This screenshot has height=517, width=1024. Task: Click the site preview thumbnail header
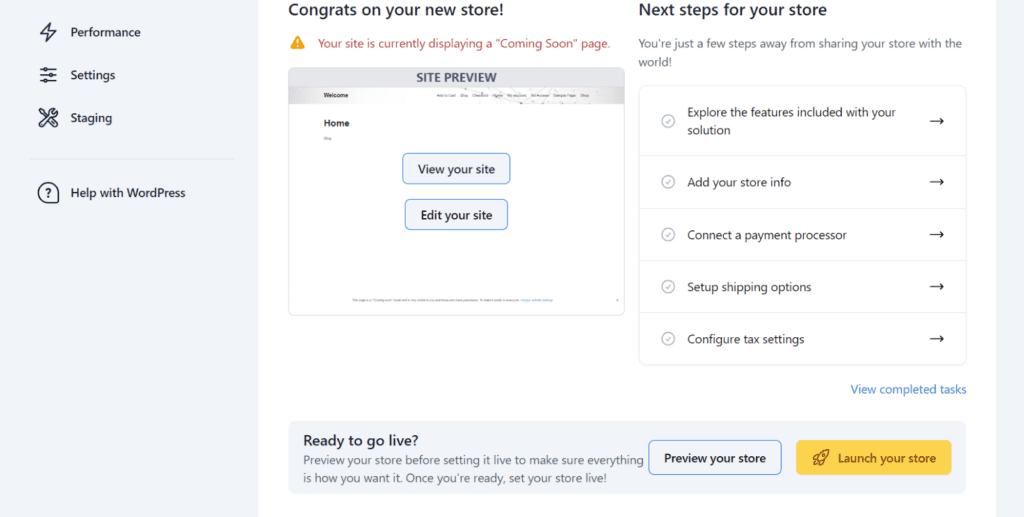click(456, 78)
